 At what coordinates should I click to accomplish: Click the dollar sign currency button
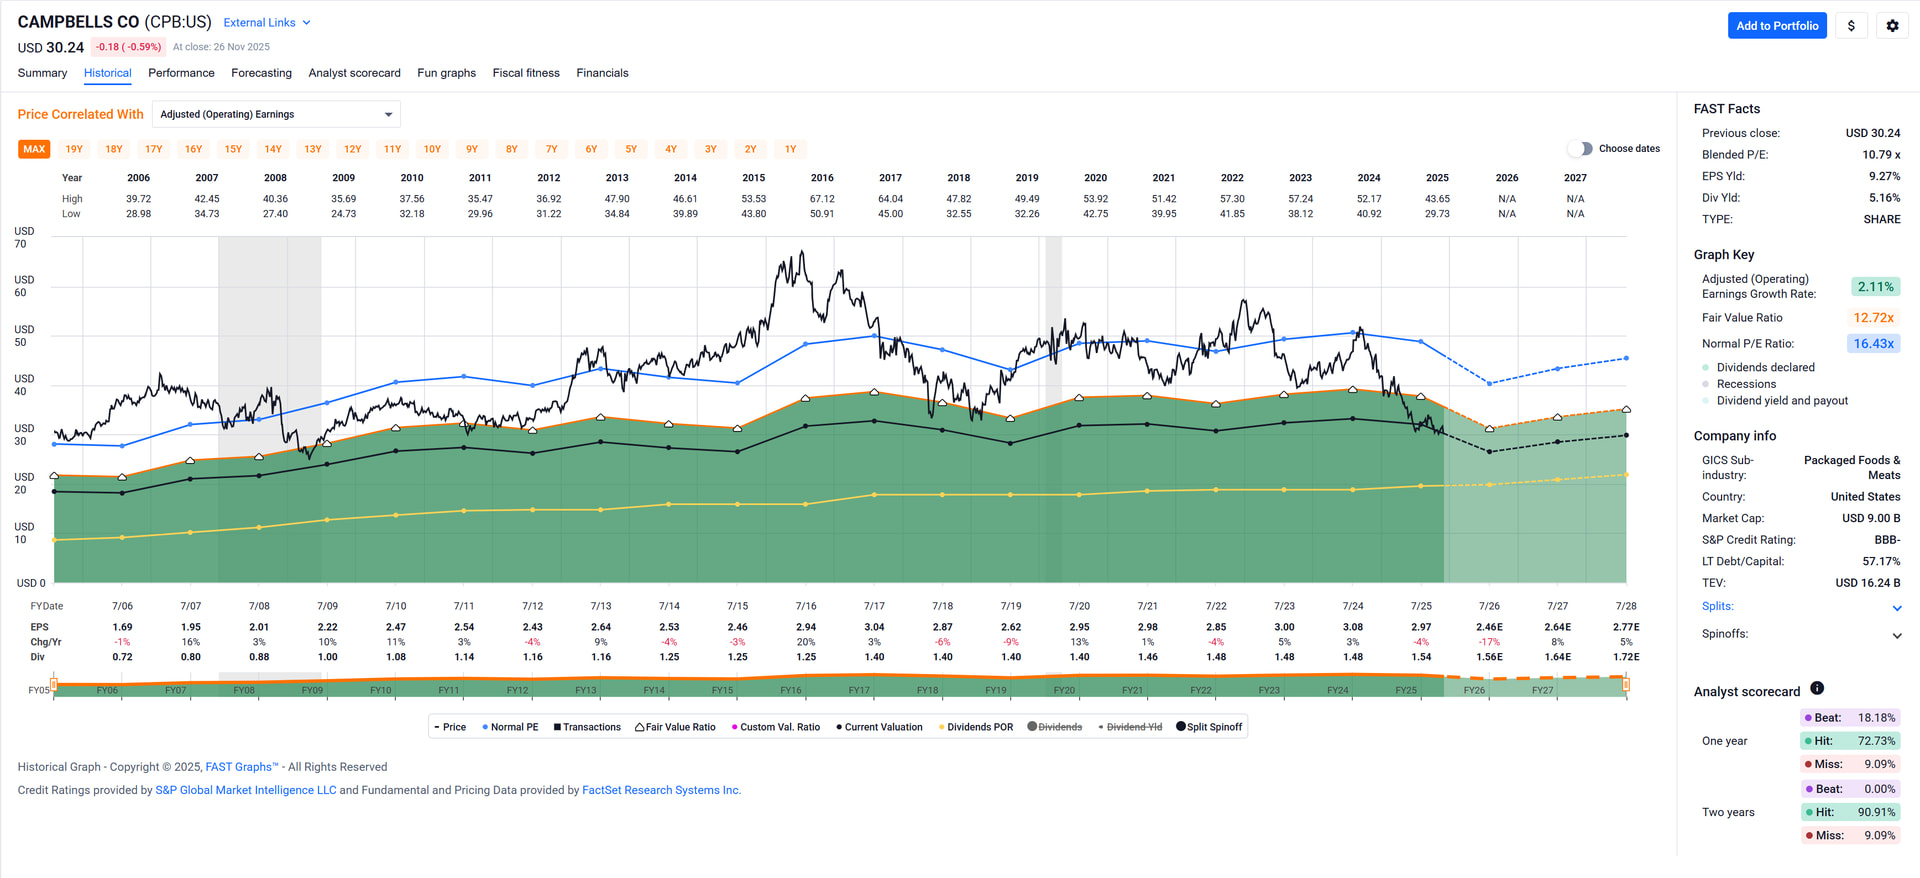(x=1851, y=26)
